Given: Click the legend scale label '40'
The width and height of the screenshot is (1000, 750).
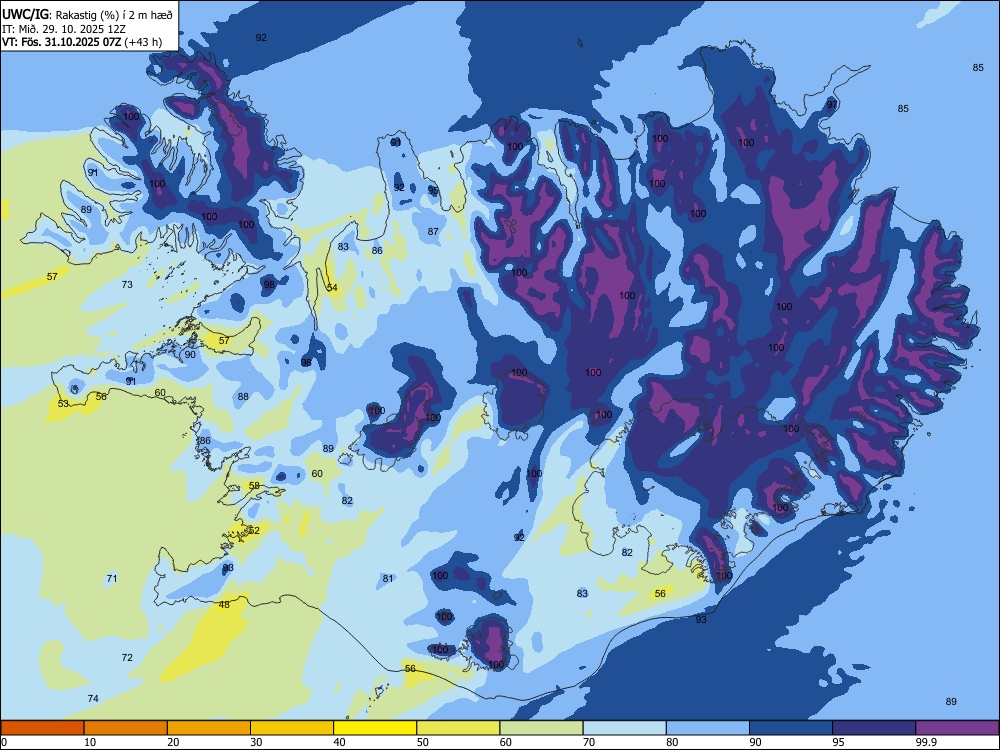Looking at the screenshot, I should click(340, 742).
